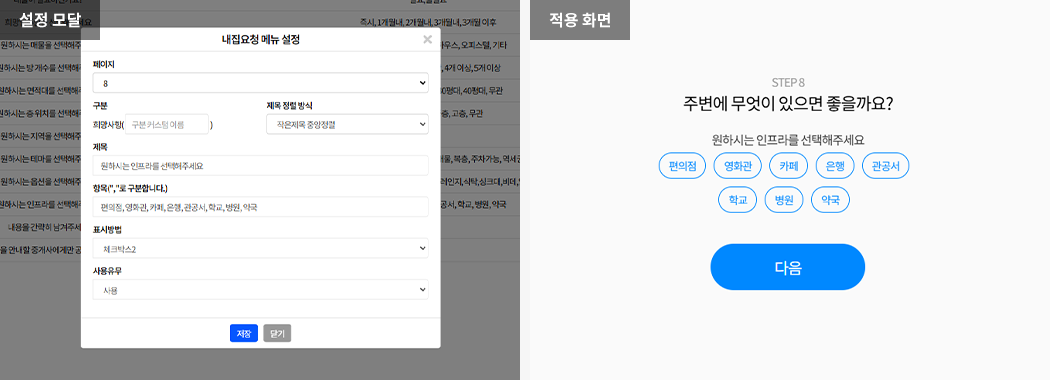
Task: Open the 표시방법 dropdown showing 체크박스2
Action: point(260,249)
